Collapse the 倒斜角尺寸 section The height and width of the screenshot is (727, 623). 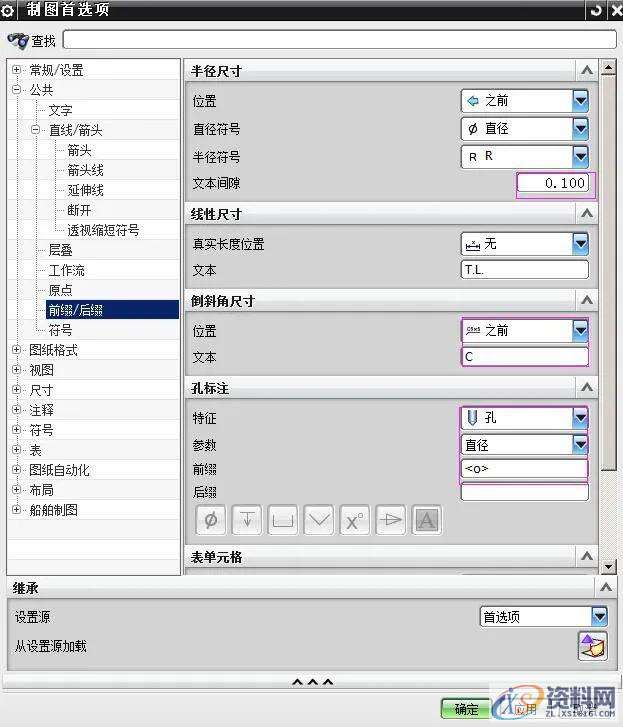pyautogui.click(x=587, y=300)
